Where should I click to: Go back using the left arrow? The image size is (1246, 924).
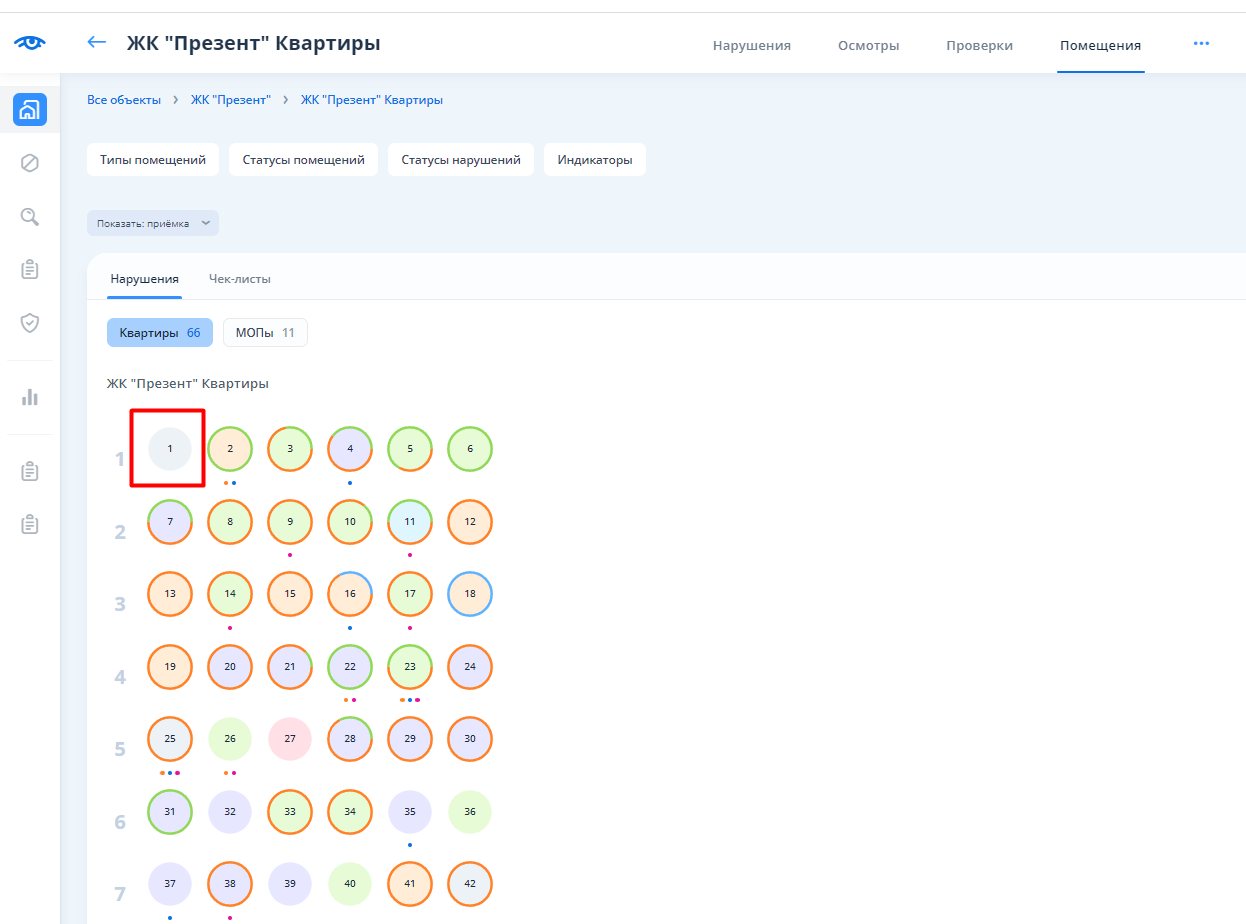click(x=97, y=42)
